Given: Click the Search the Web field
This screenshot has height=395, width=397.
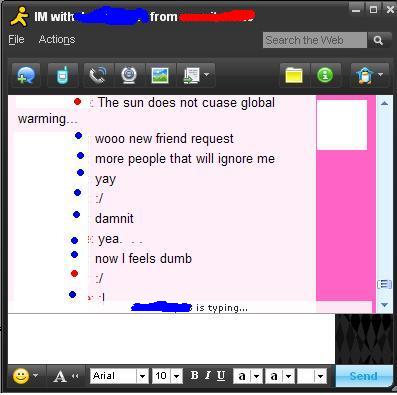Looking at the screenshot, I should (314, 40).
